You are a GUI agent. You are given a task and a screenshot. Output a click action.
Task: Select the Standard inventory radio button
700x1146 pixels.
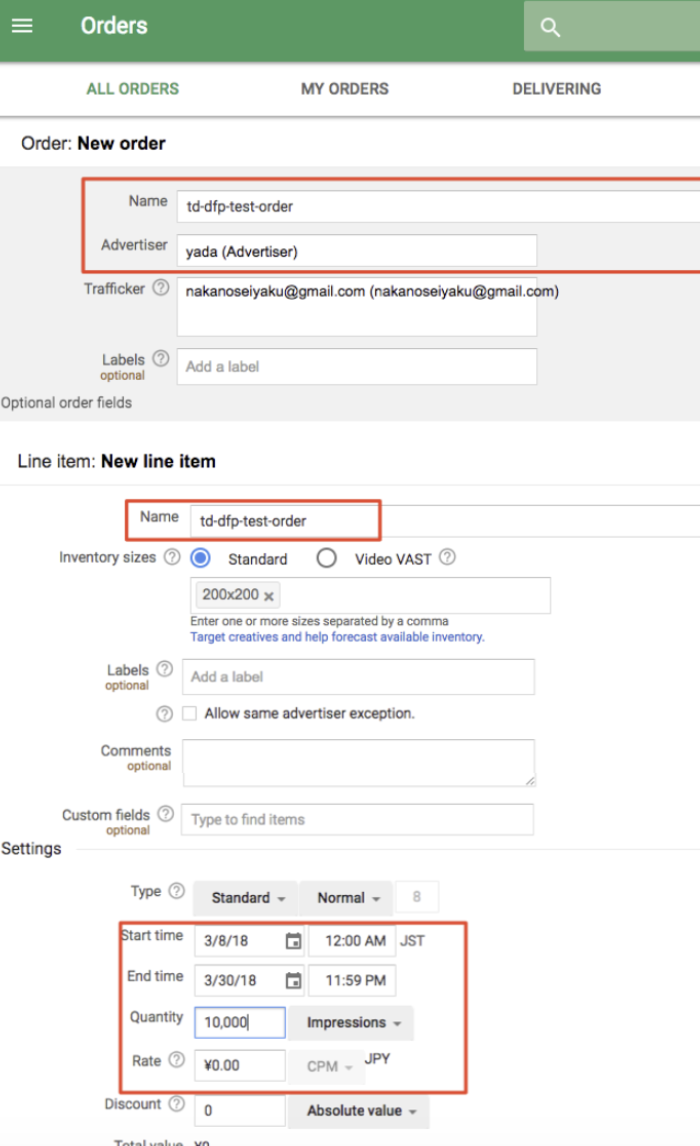point(200,559)
